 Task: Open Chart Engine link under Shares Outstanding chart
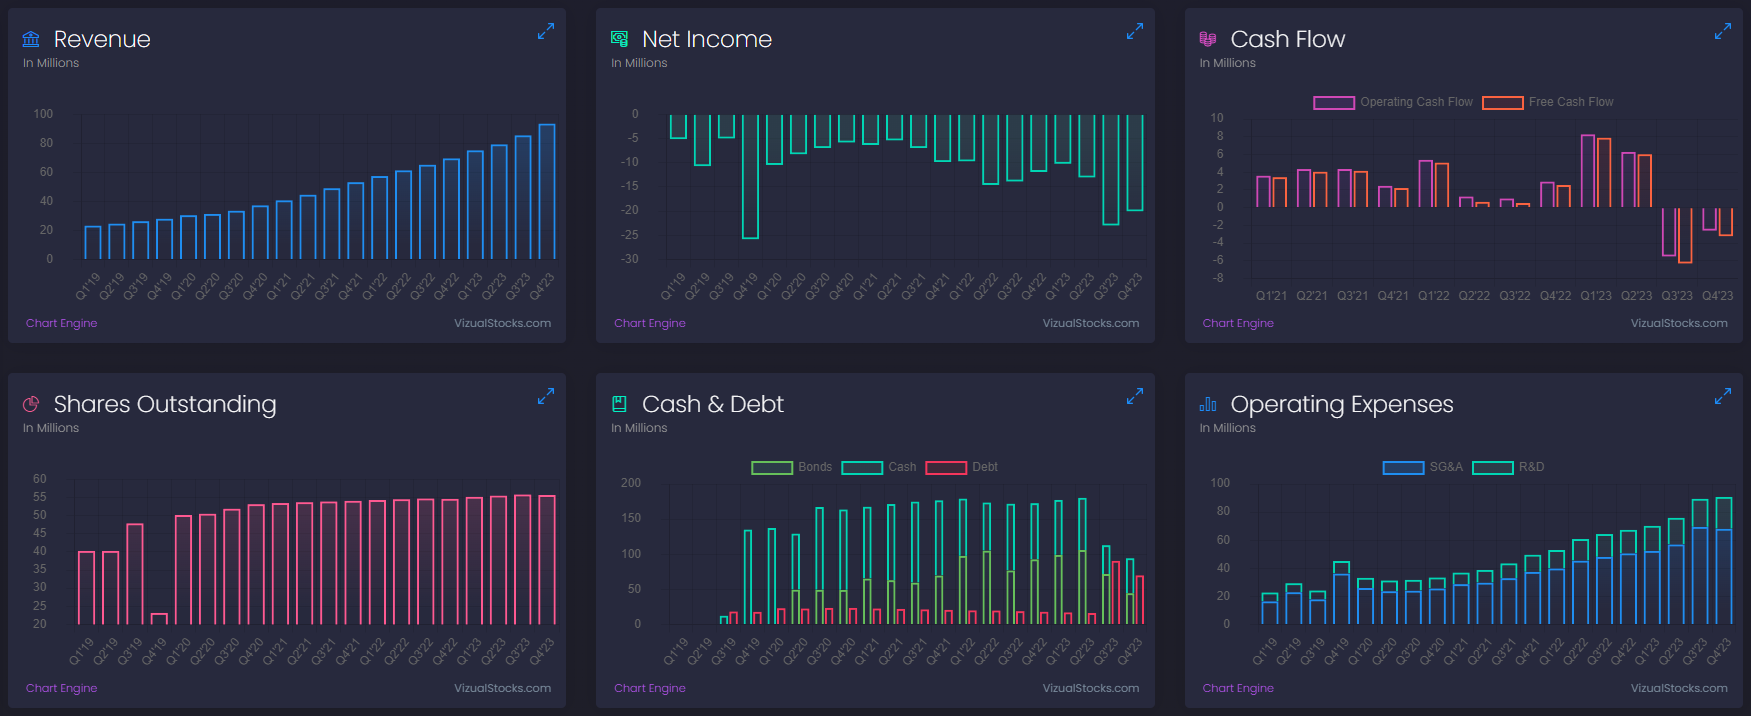coord(62,688)
